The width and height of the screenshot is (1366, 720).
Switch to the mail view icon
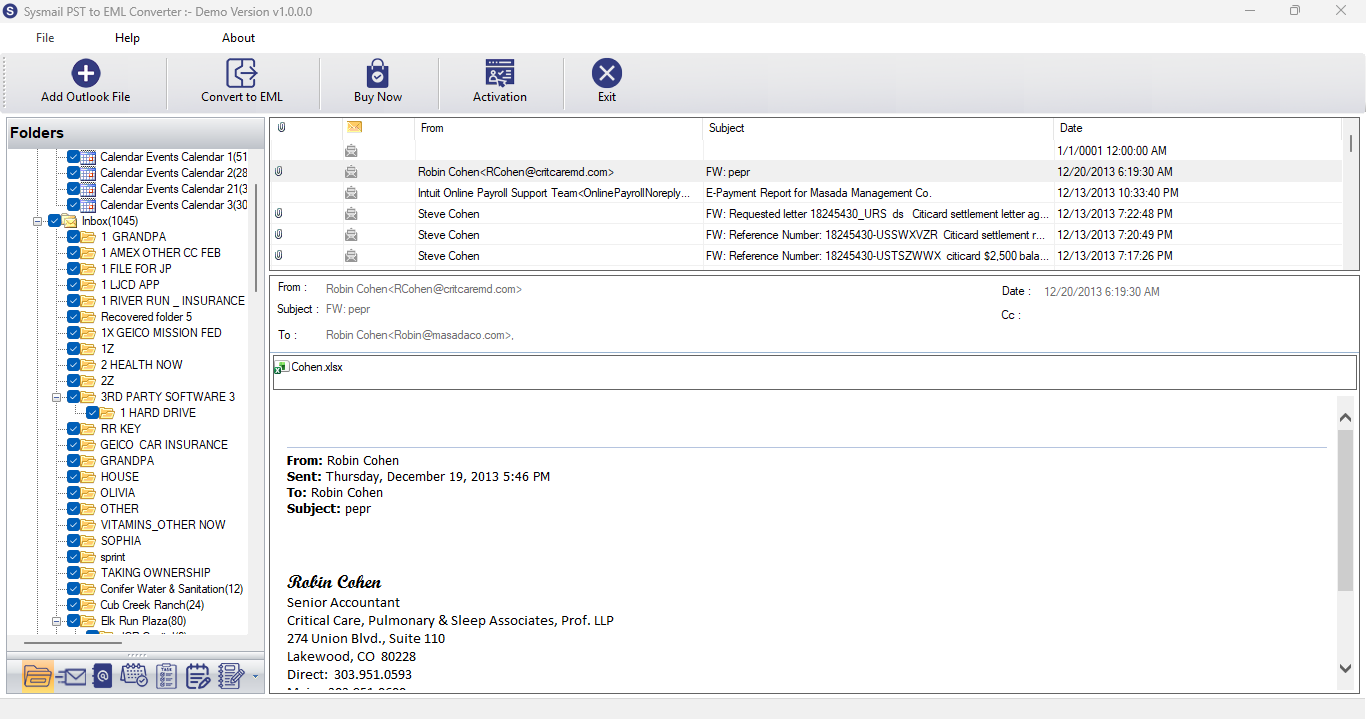(71, 677)
